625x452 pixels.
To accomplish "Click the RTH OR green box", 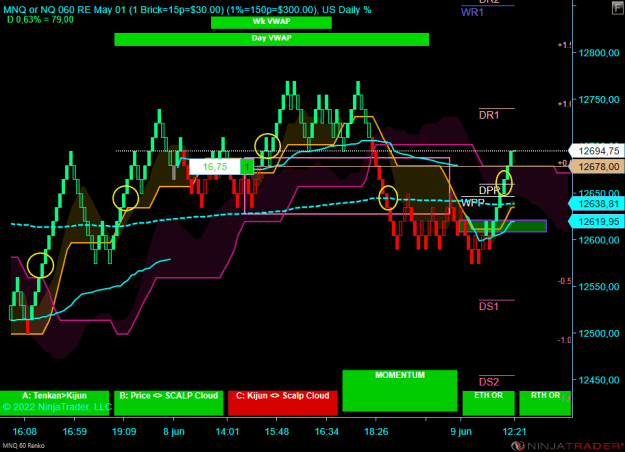I will 545,403.
